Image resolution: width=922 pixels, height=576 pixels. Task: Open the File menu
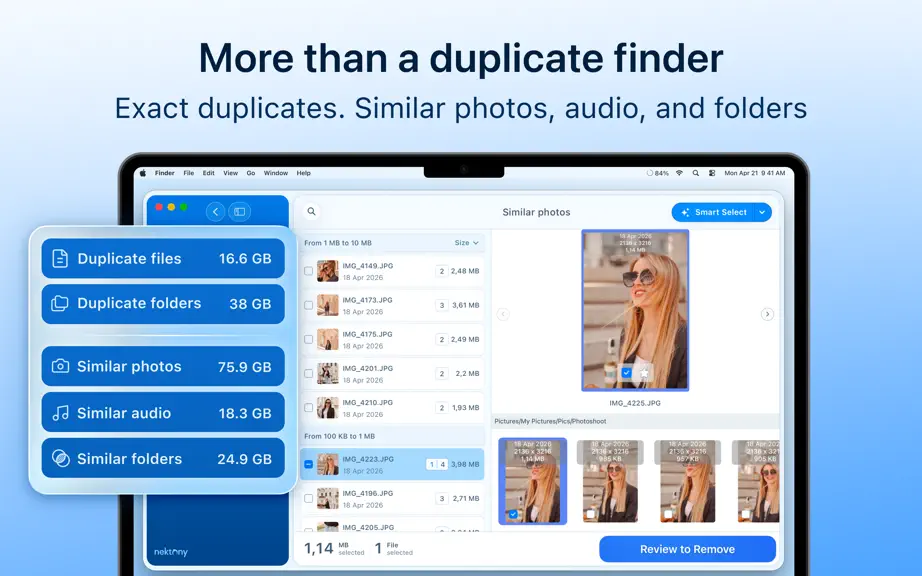point(189,173)
